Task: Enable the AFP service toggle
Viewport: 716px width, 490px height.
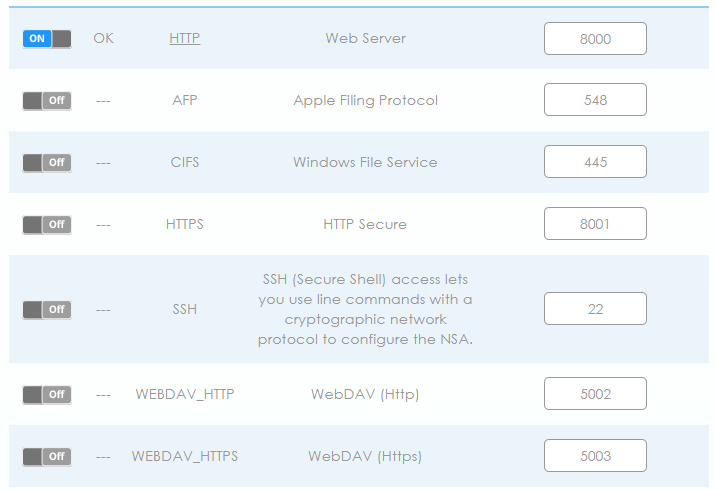Action: [x=47, y=100]
